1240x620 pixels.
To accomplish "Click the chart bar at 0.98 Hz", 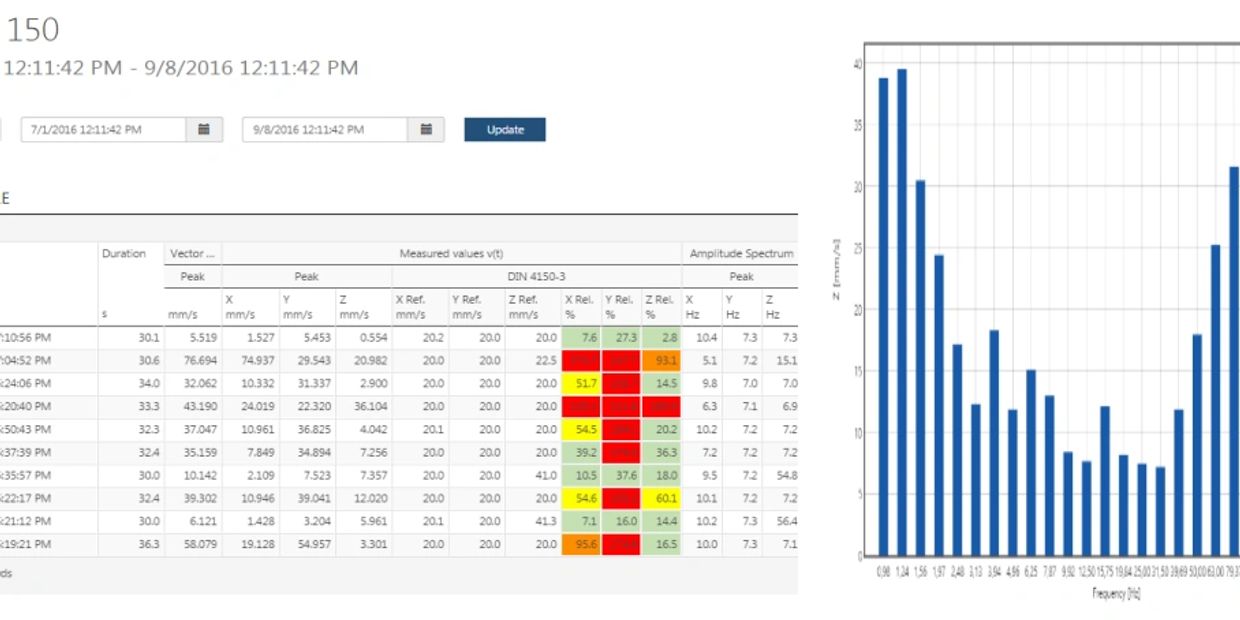I will click(883, 316).
